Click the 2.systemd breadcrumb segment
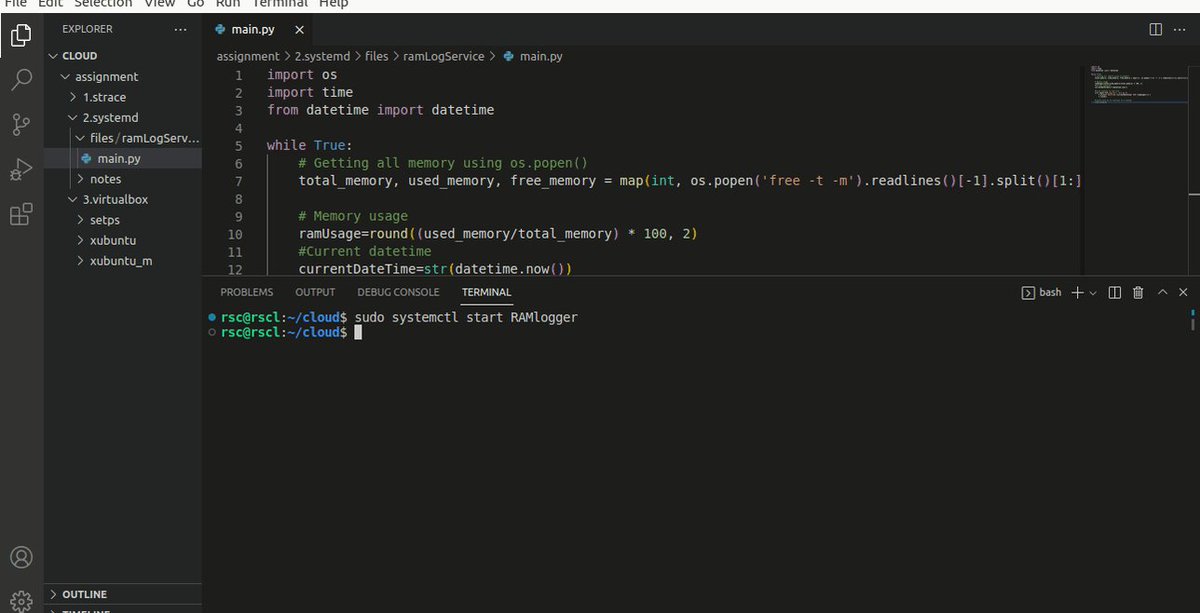The image size is (1200, 613). point(322,56)
